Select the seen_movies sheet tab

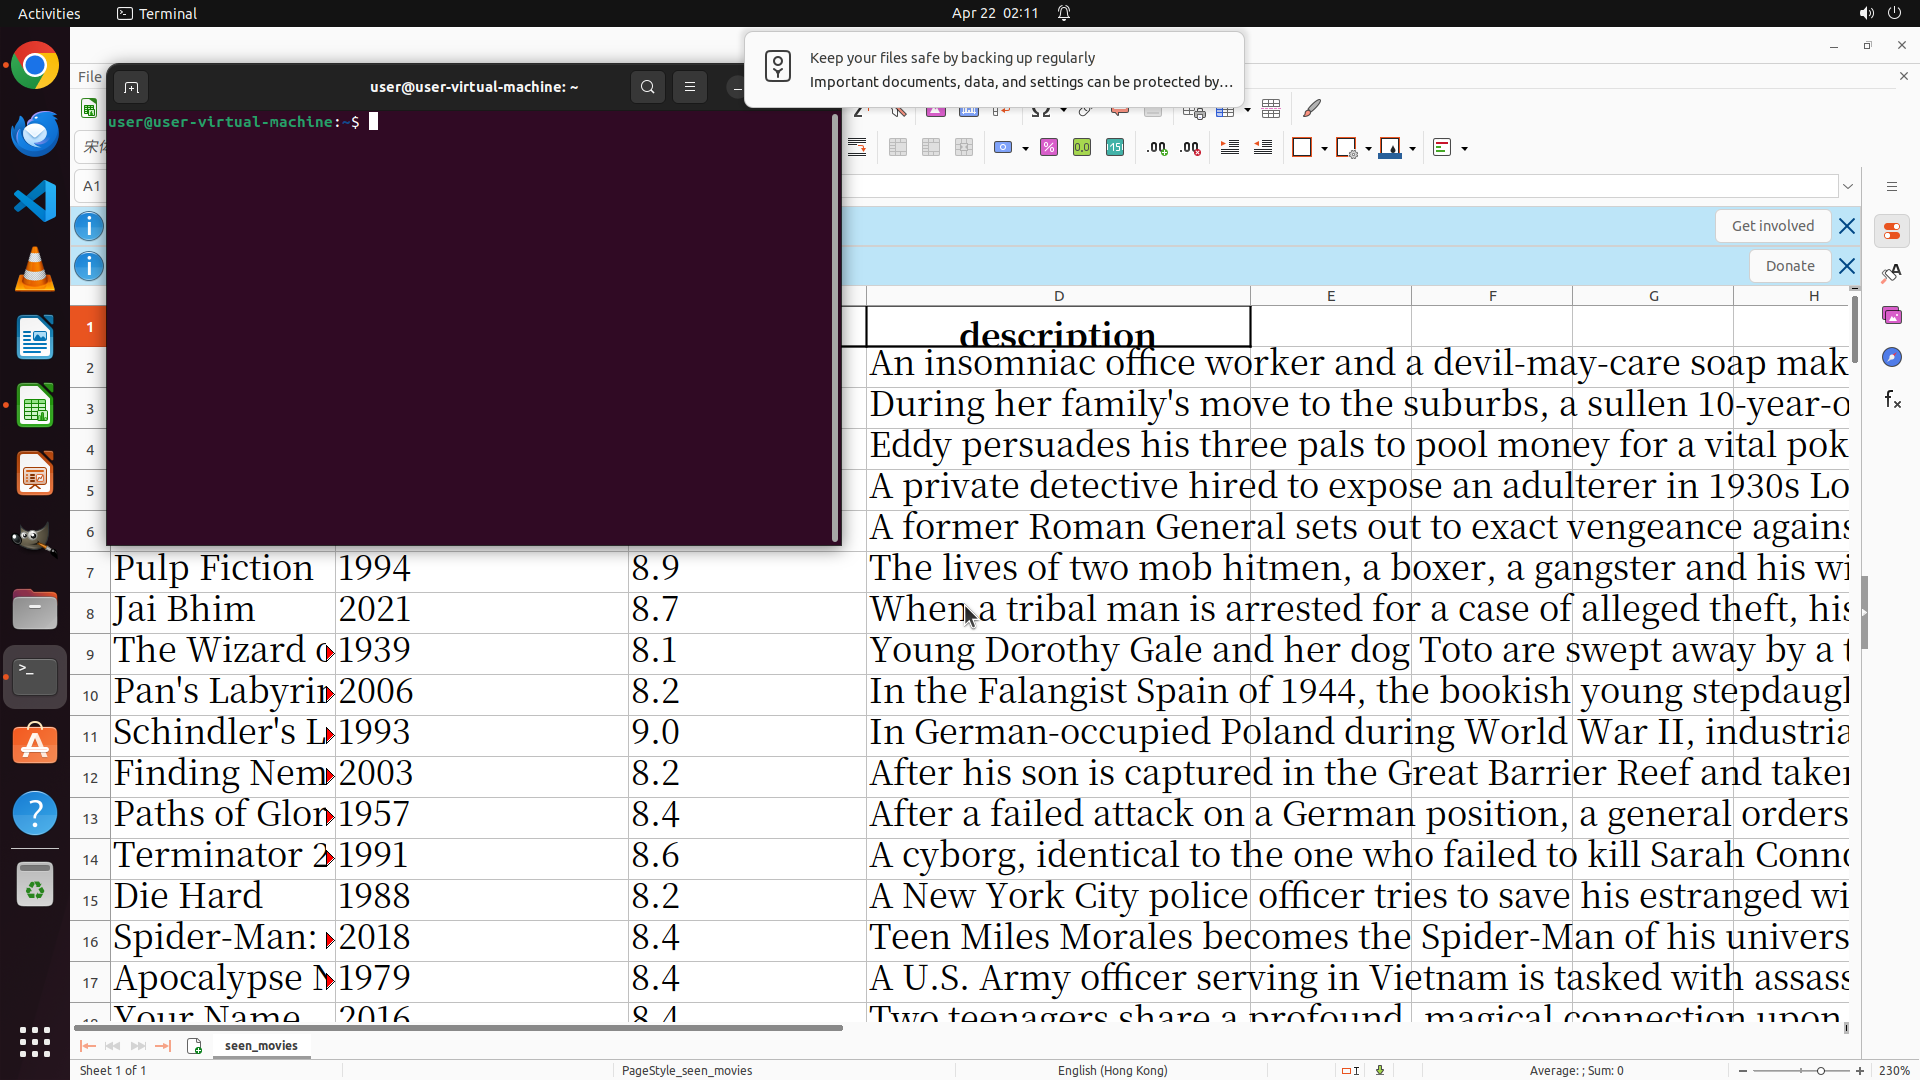(x=261, y=1045)
